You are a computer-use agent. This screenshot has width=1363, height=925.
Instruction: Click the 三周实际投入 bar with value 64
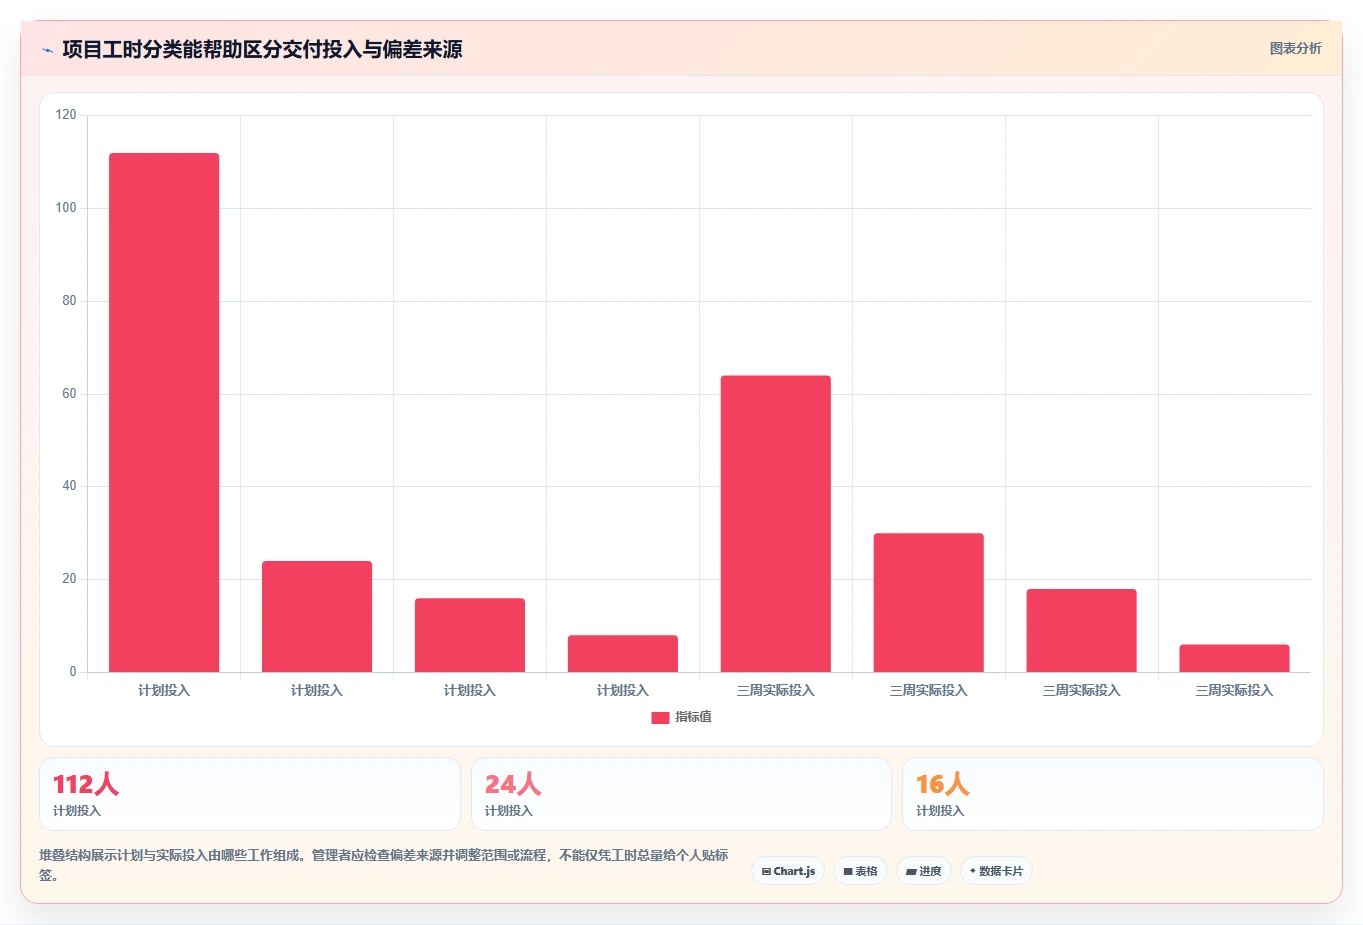(776, 524)
